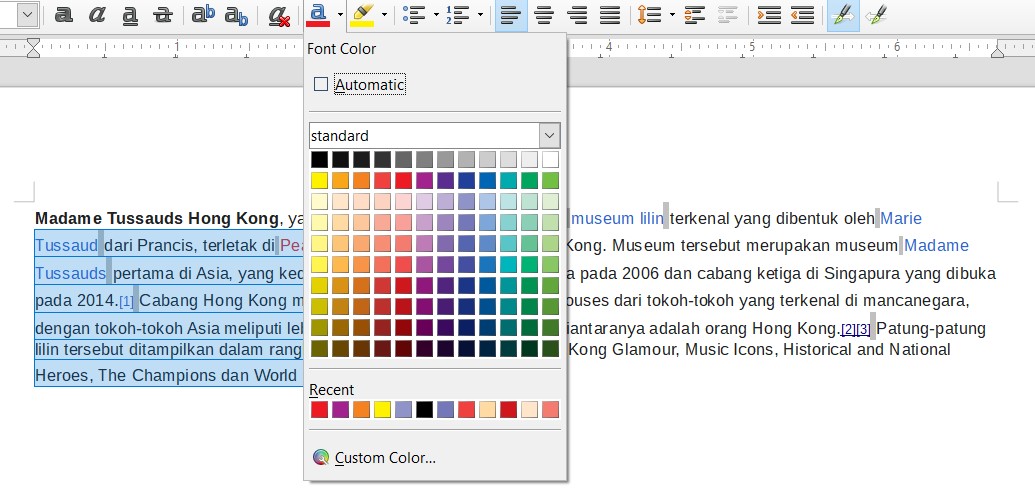Open the Unordered list style dropdown arrow
Viewport: 1035px width, 492px height.
click(436, 15)
